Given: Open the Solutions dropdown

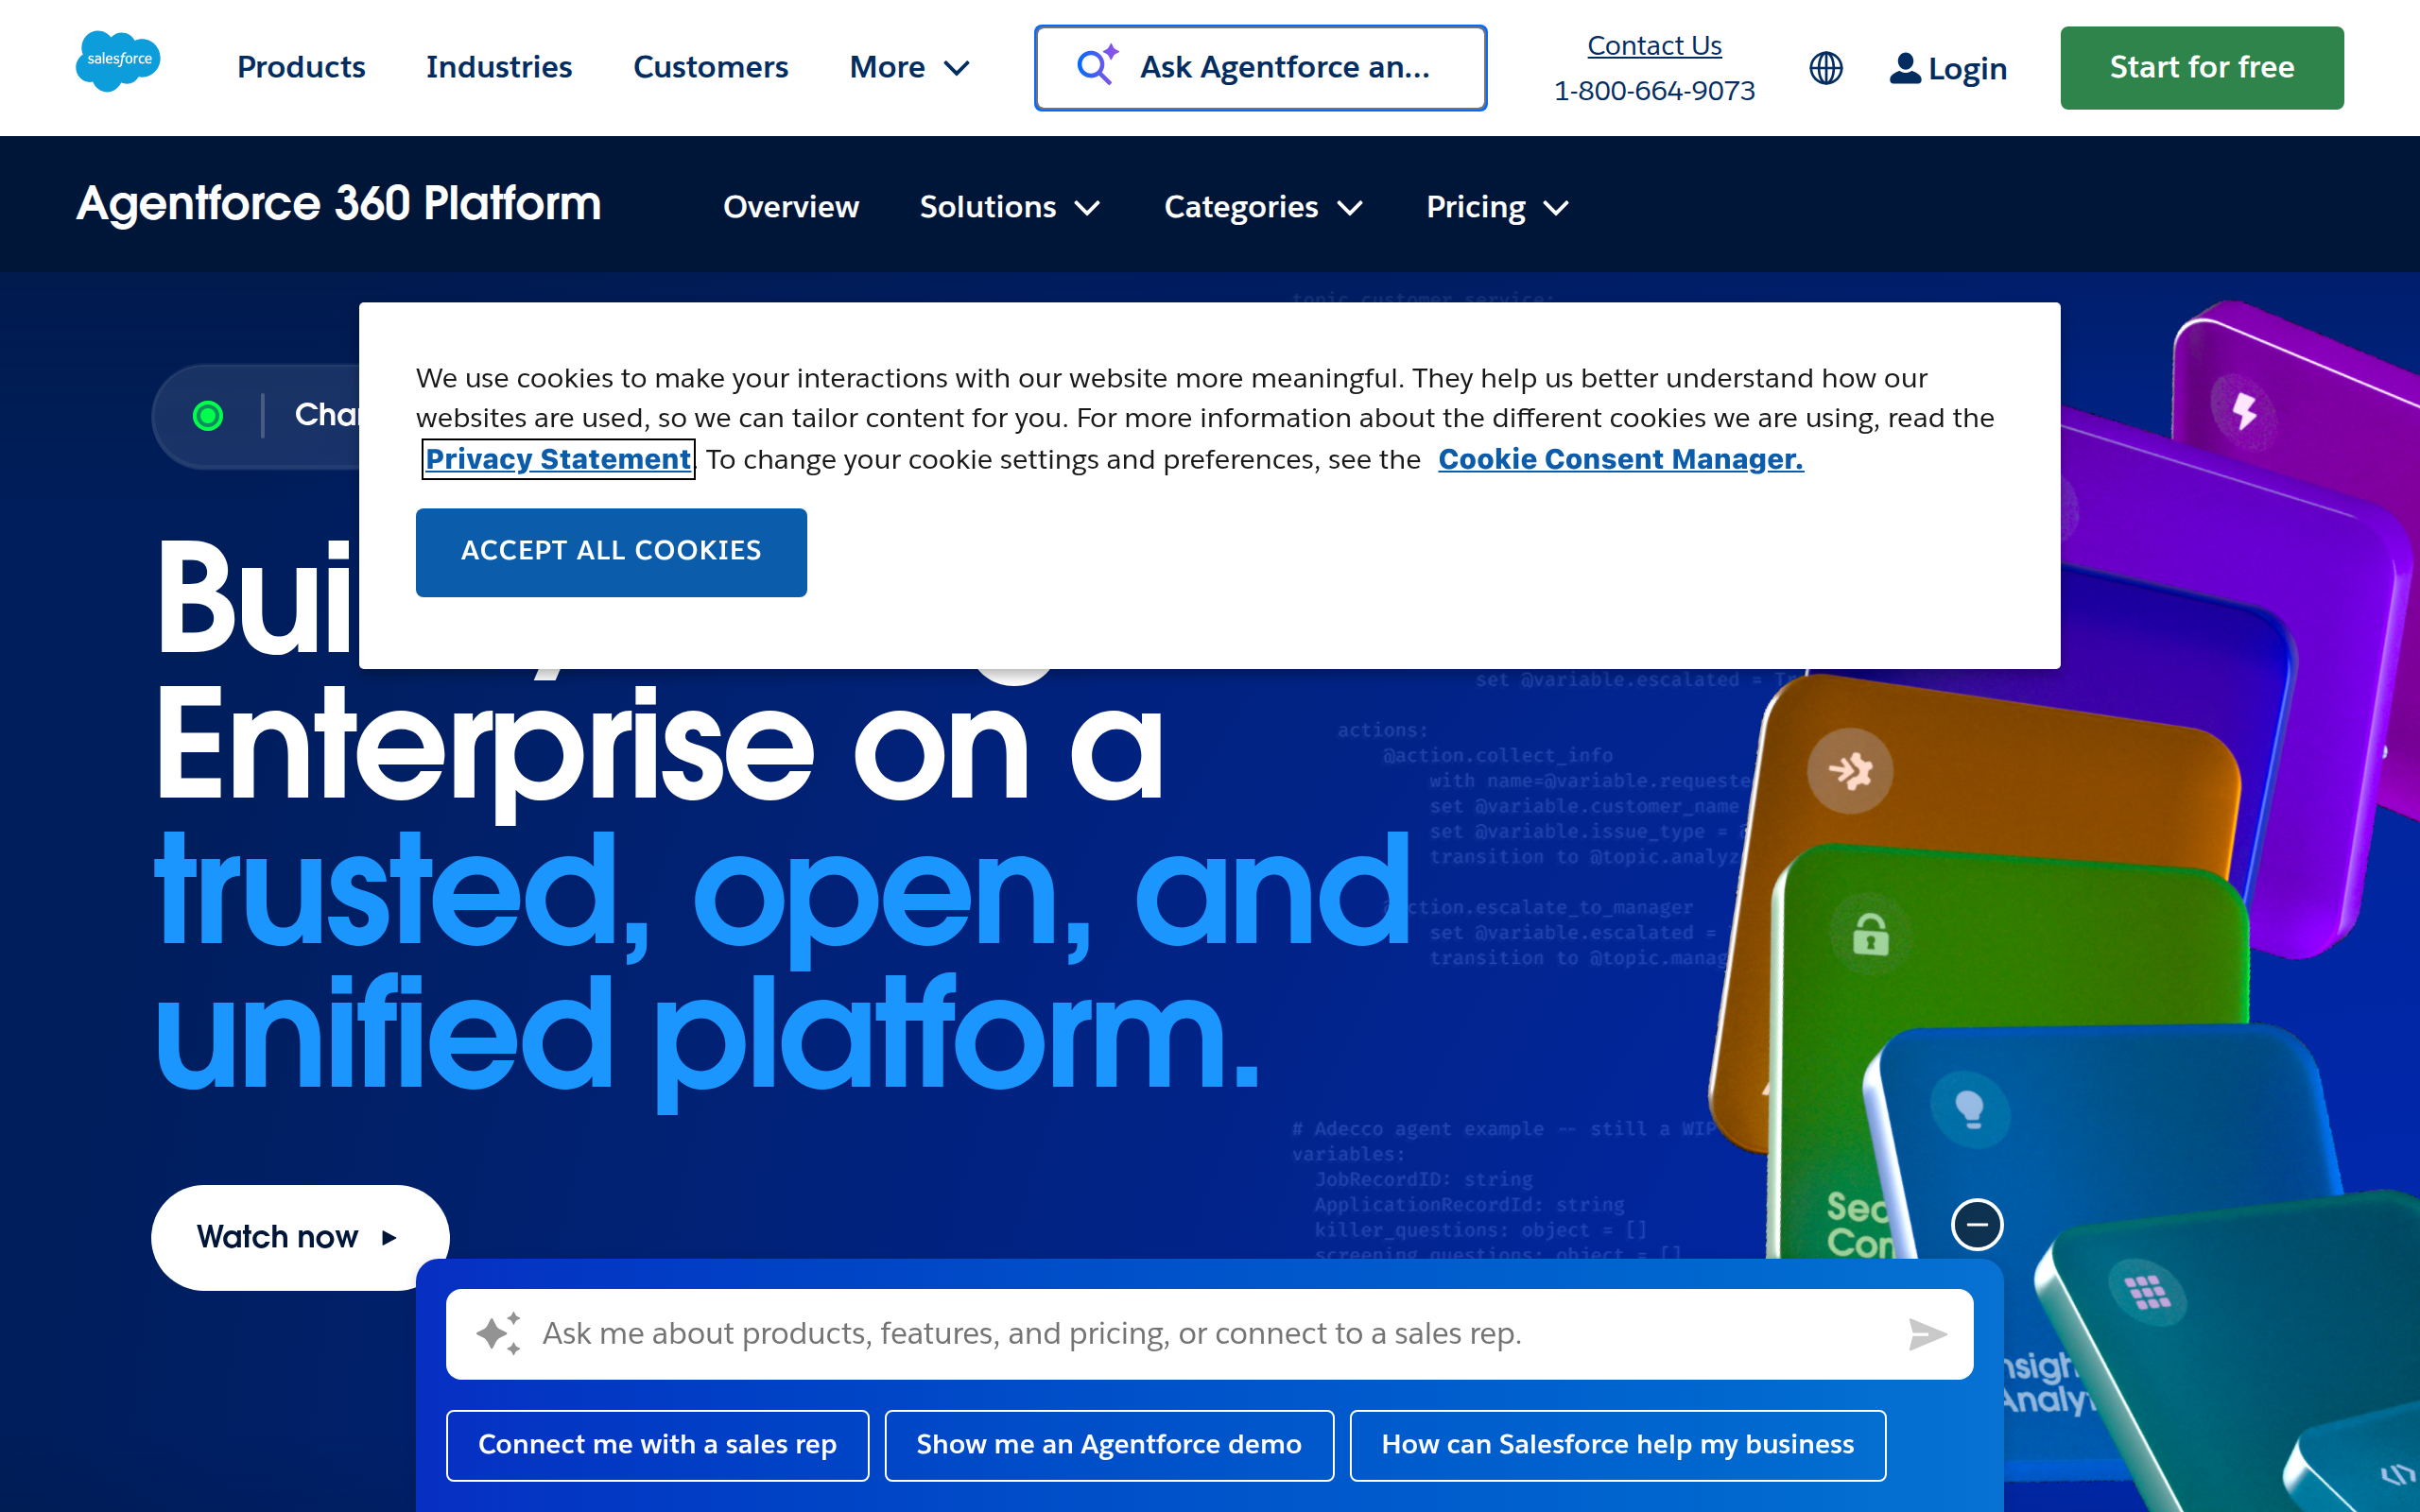Looking at the screenshot, I should 1010,207.
